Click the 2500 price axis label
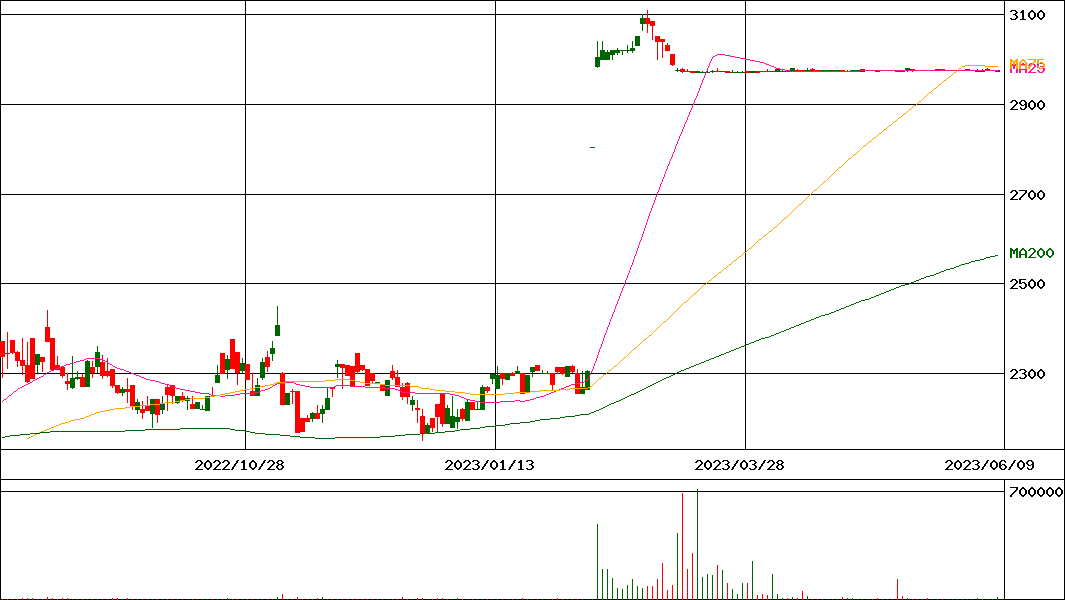This screenshot has height=600, width=1065. point(1027,284)
